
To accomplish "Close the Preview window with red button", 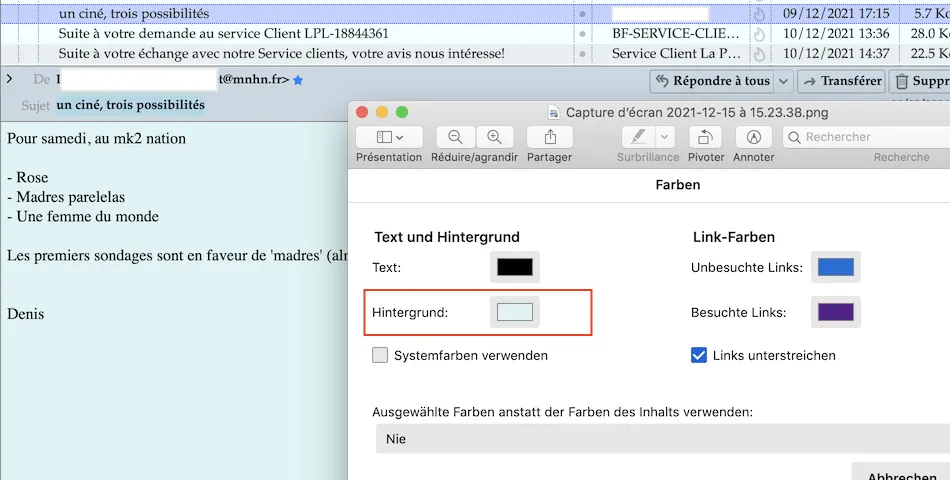I will pyautogui.click(x=362, y=112).
